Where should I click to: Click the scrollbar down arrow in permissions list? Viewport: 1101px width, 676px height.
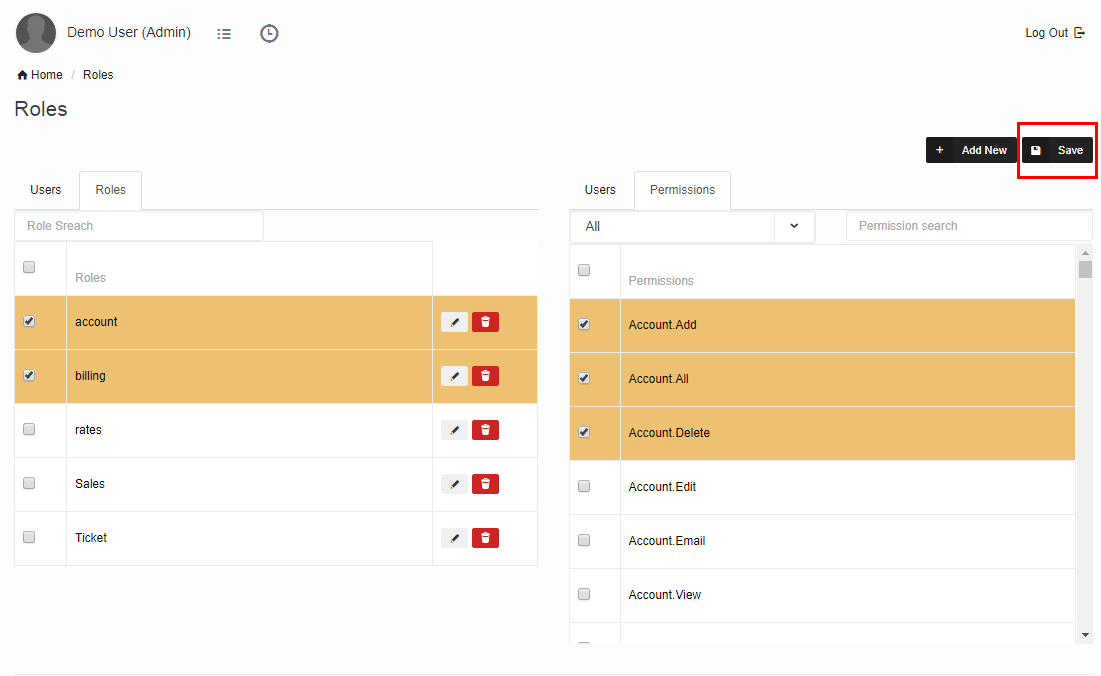point(1086,634)
